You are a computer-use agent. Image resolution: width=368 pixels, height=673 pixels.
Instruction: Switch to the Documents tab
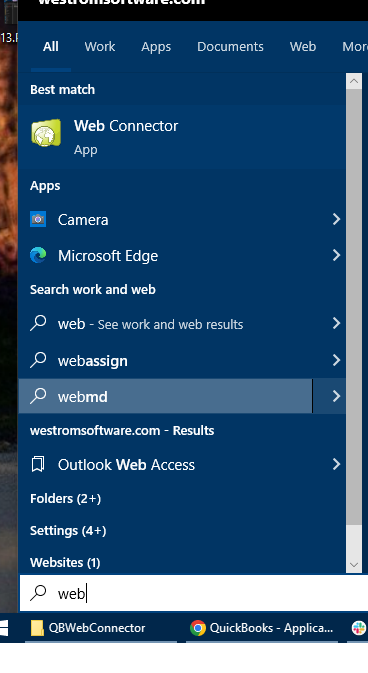[x=230, y=47]
